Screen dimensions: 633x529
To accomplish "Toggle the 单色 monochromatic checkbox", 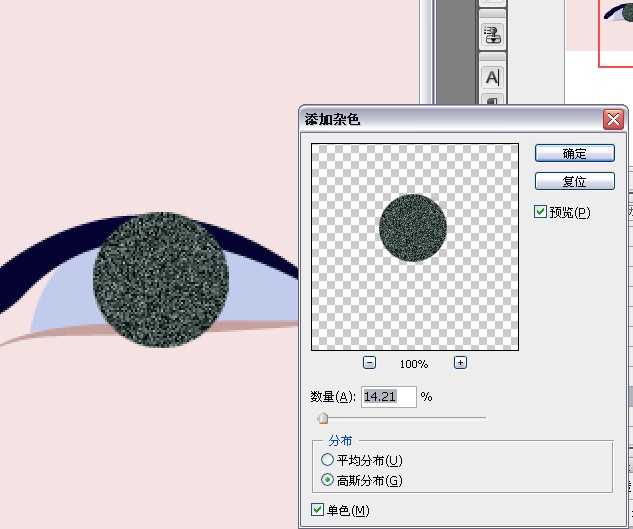I will [318, 511].
